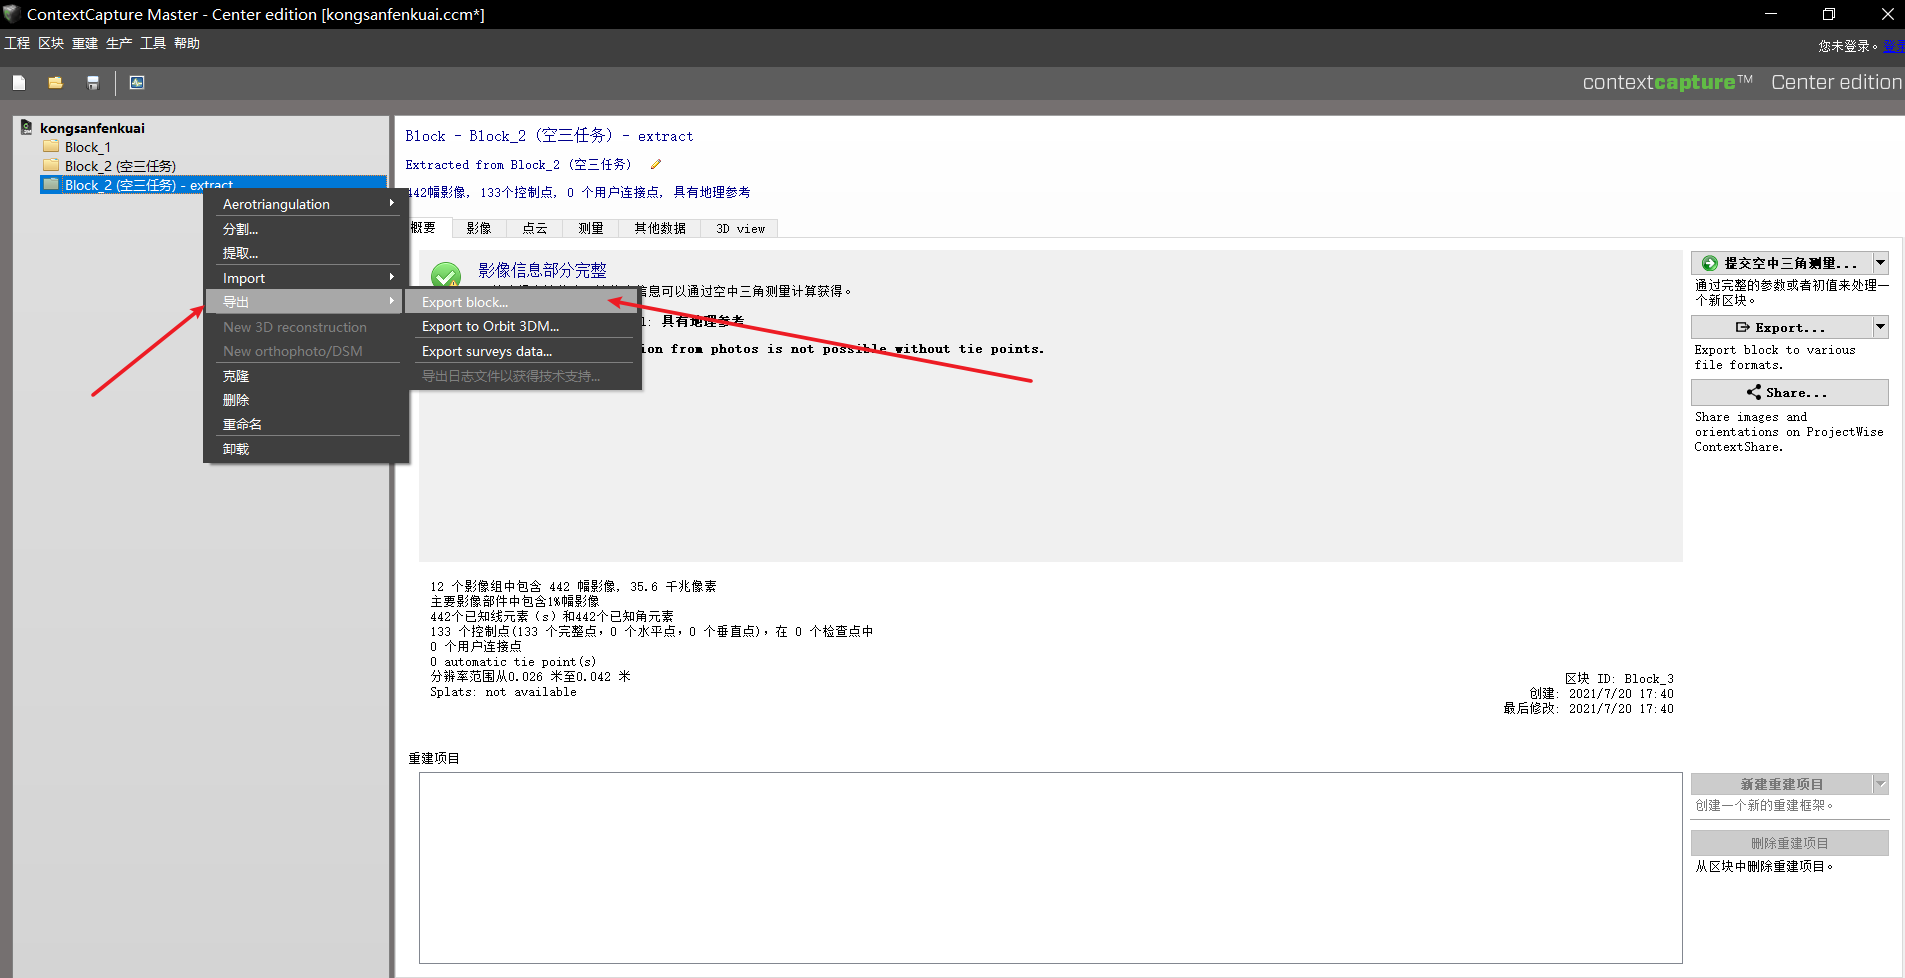Click the 提交空中三角测量... button
Viewport: 1905px width, 978px height.
1781,263
